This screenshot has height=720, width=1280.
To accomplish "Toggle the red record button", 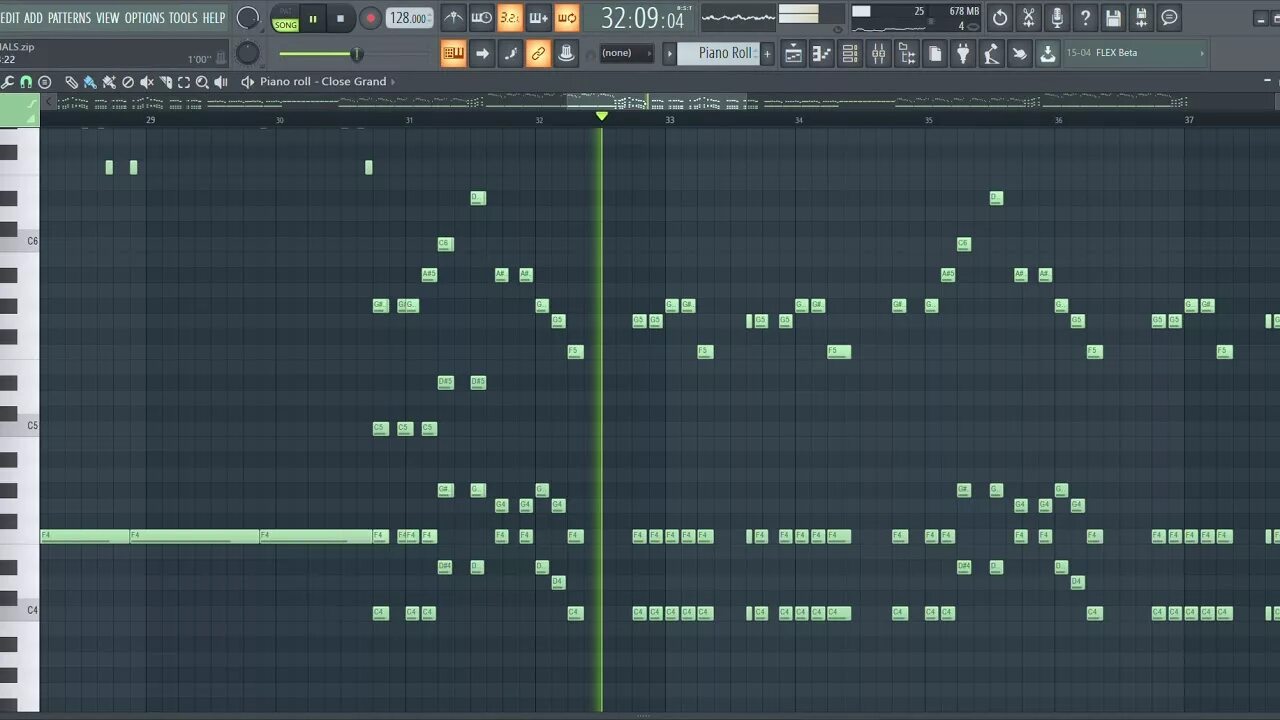I will (x=370, y=18).
